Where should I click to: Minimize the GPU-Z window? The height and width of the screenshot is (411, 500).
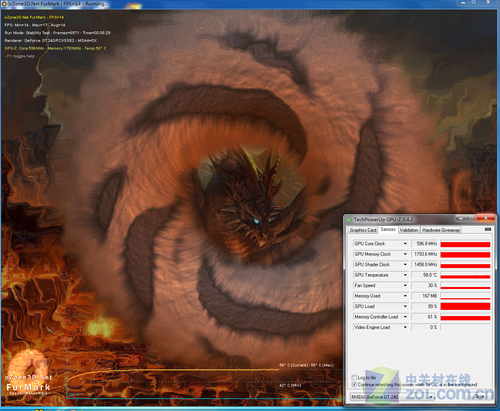[x=461, y=218]
